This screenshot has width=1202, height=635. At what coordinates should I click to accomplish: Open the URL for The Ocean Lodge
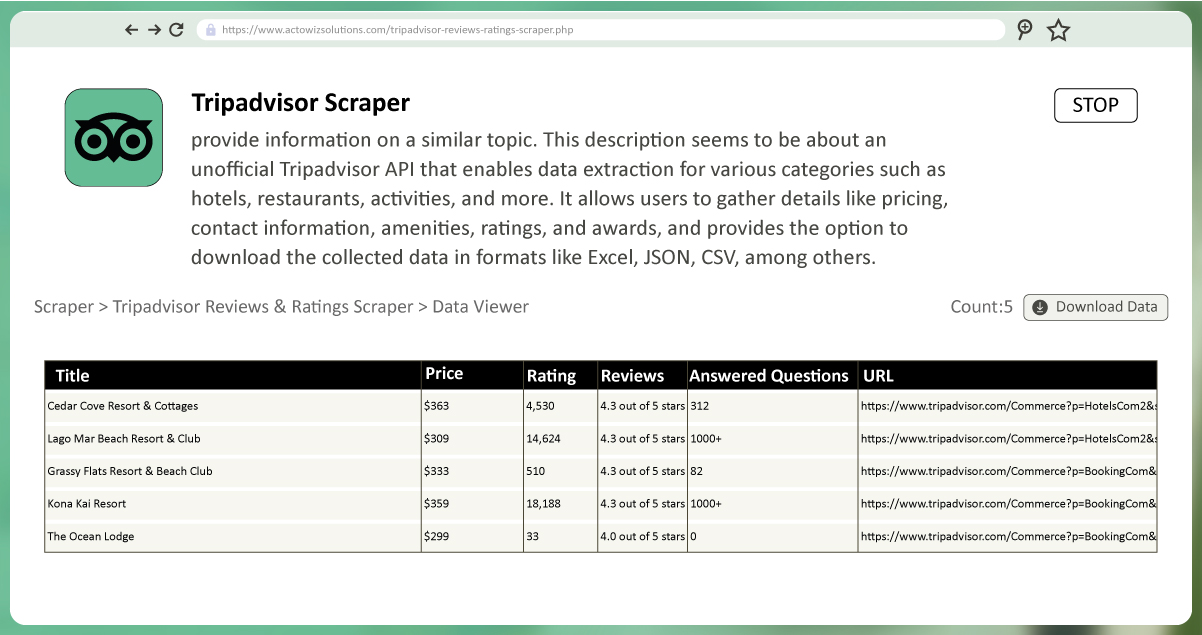(x=1009, y=536)
